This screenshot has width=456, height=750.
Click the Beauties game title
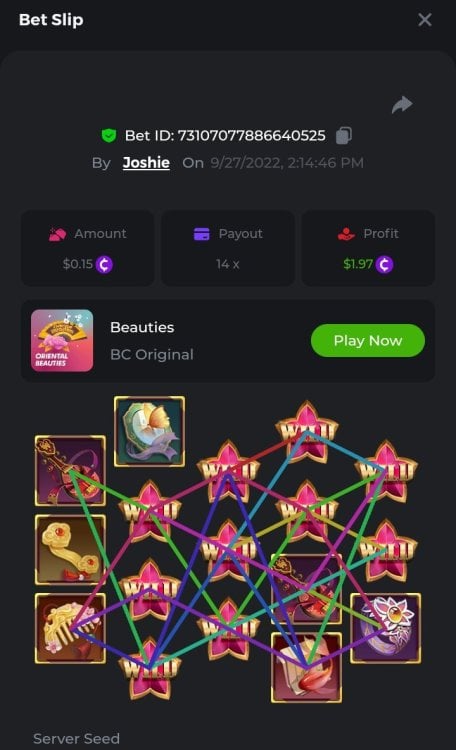[x=142, y=327]
